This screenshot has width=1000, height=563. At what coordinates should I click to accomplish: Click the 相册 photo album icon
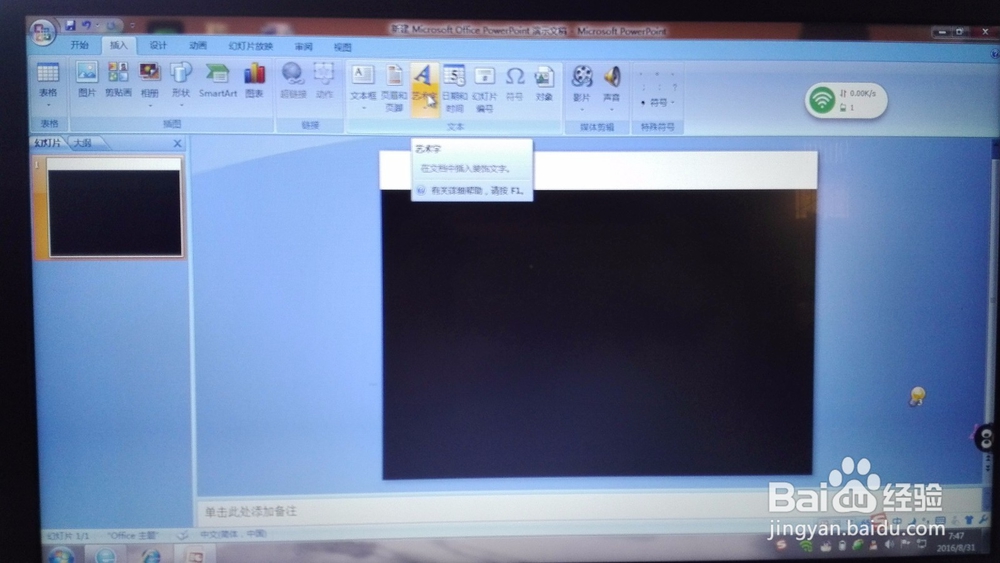(150, 73)
